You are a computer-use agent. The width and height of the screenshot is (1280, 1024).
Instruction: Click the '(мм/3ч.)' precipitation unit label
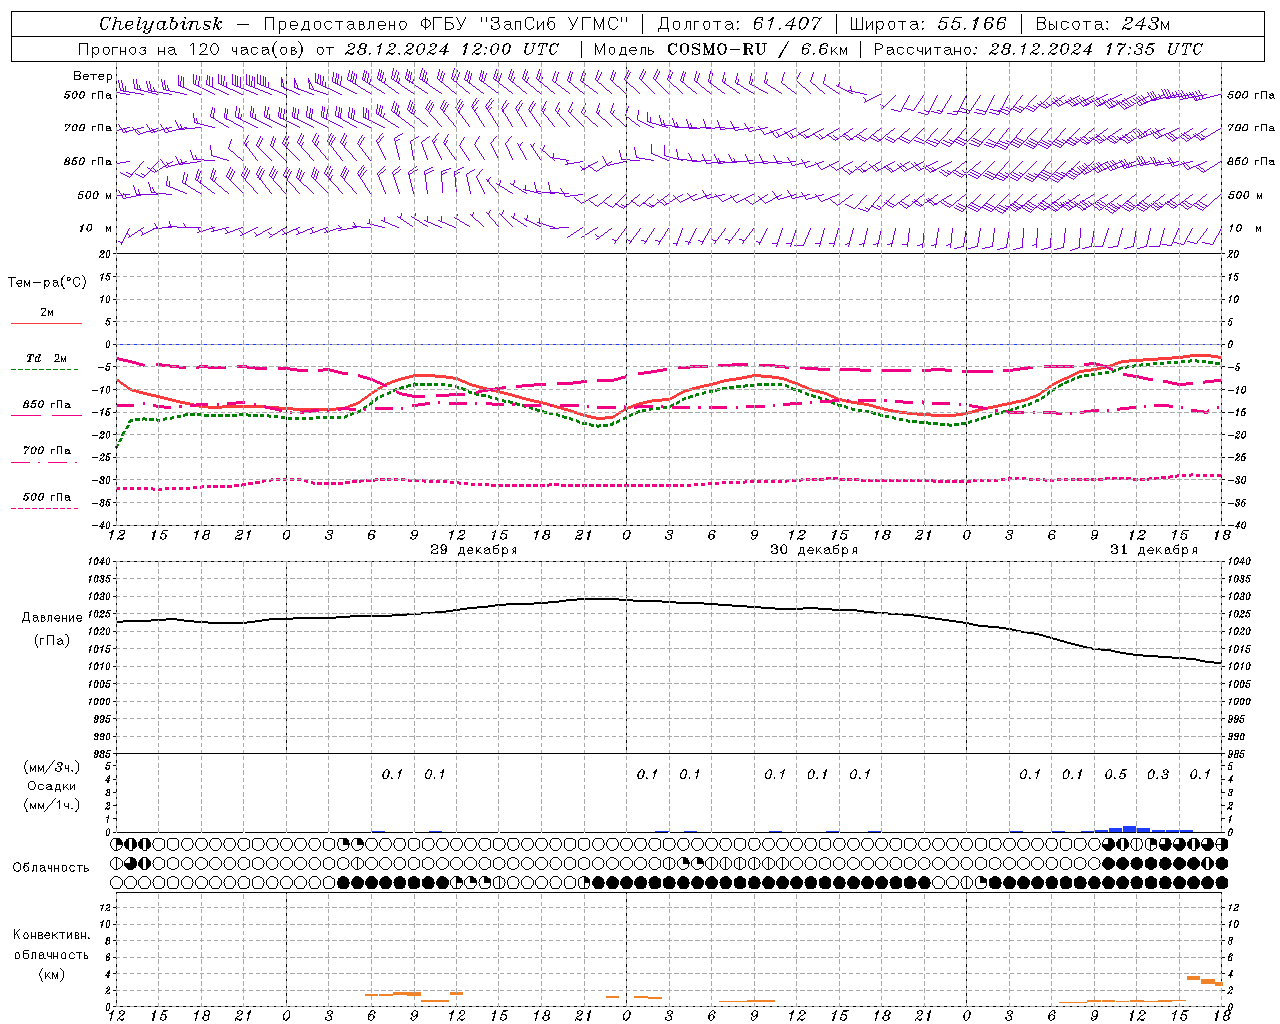pos(51,767)
